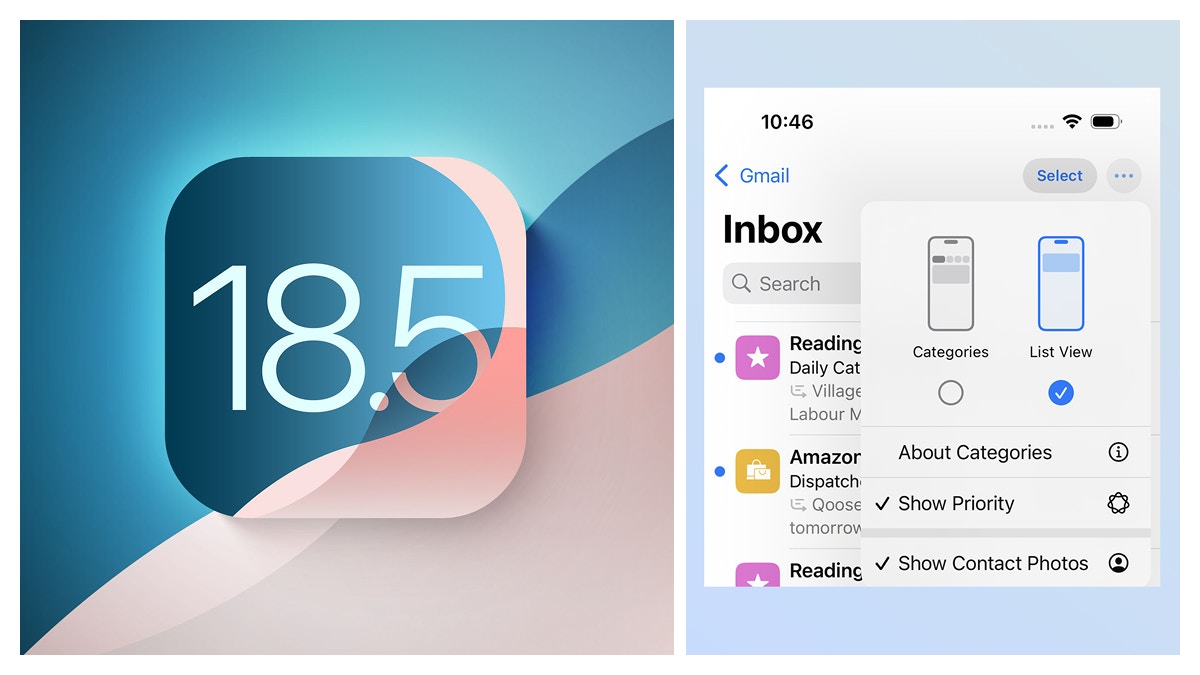This screenshot has width=1200, height=675.
Task: Click the pink star icon beside Daily Cat email
Action: pyautogui.click(x=758, y=357)
